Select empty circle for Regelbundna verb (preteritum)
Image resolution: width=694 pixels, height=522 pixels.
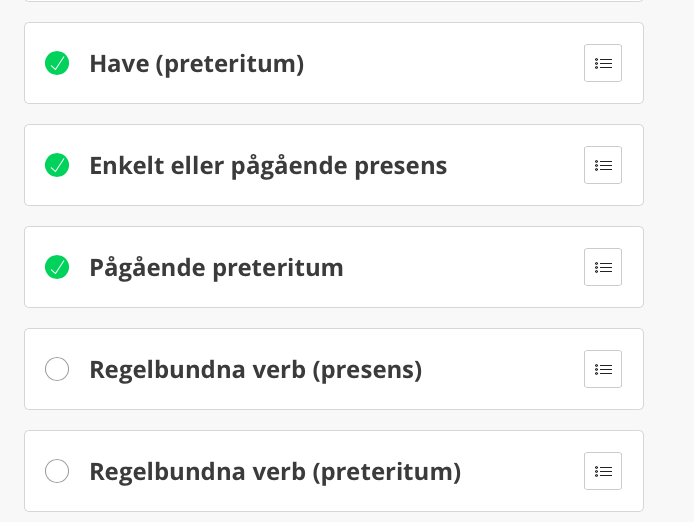coord(57,471)
